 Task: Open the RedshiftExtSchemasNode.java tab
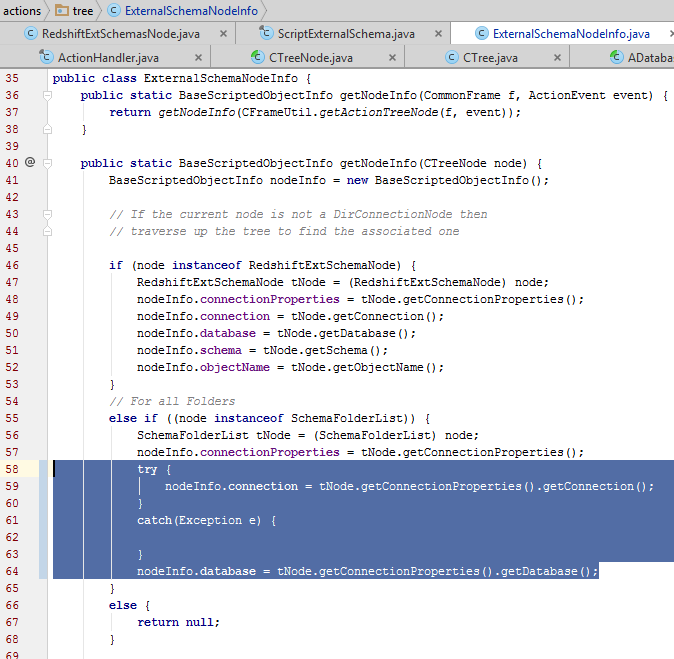point(120,34)
